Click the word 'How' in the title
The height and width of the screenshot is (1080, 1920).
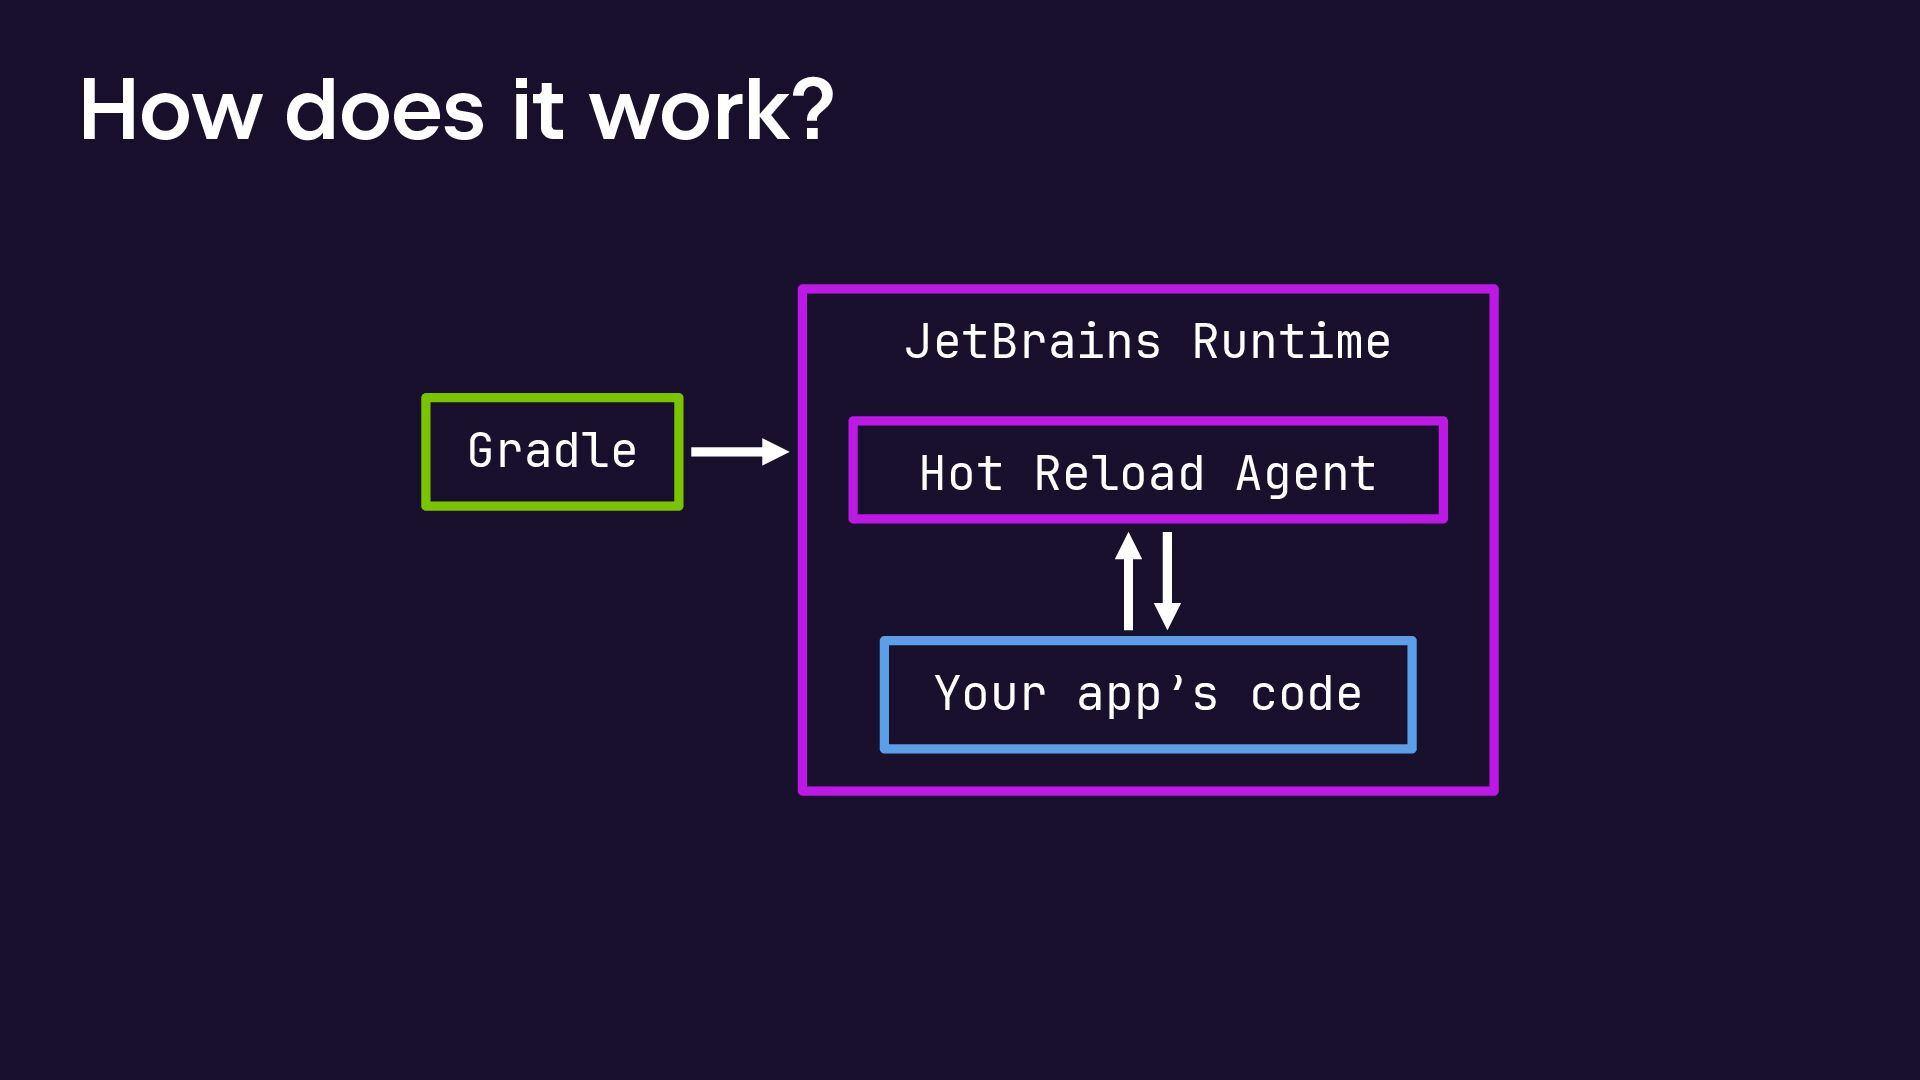coord(170,110)
